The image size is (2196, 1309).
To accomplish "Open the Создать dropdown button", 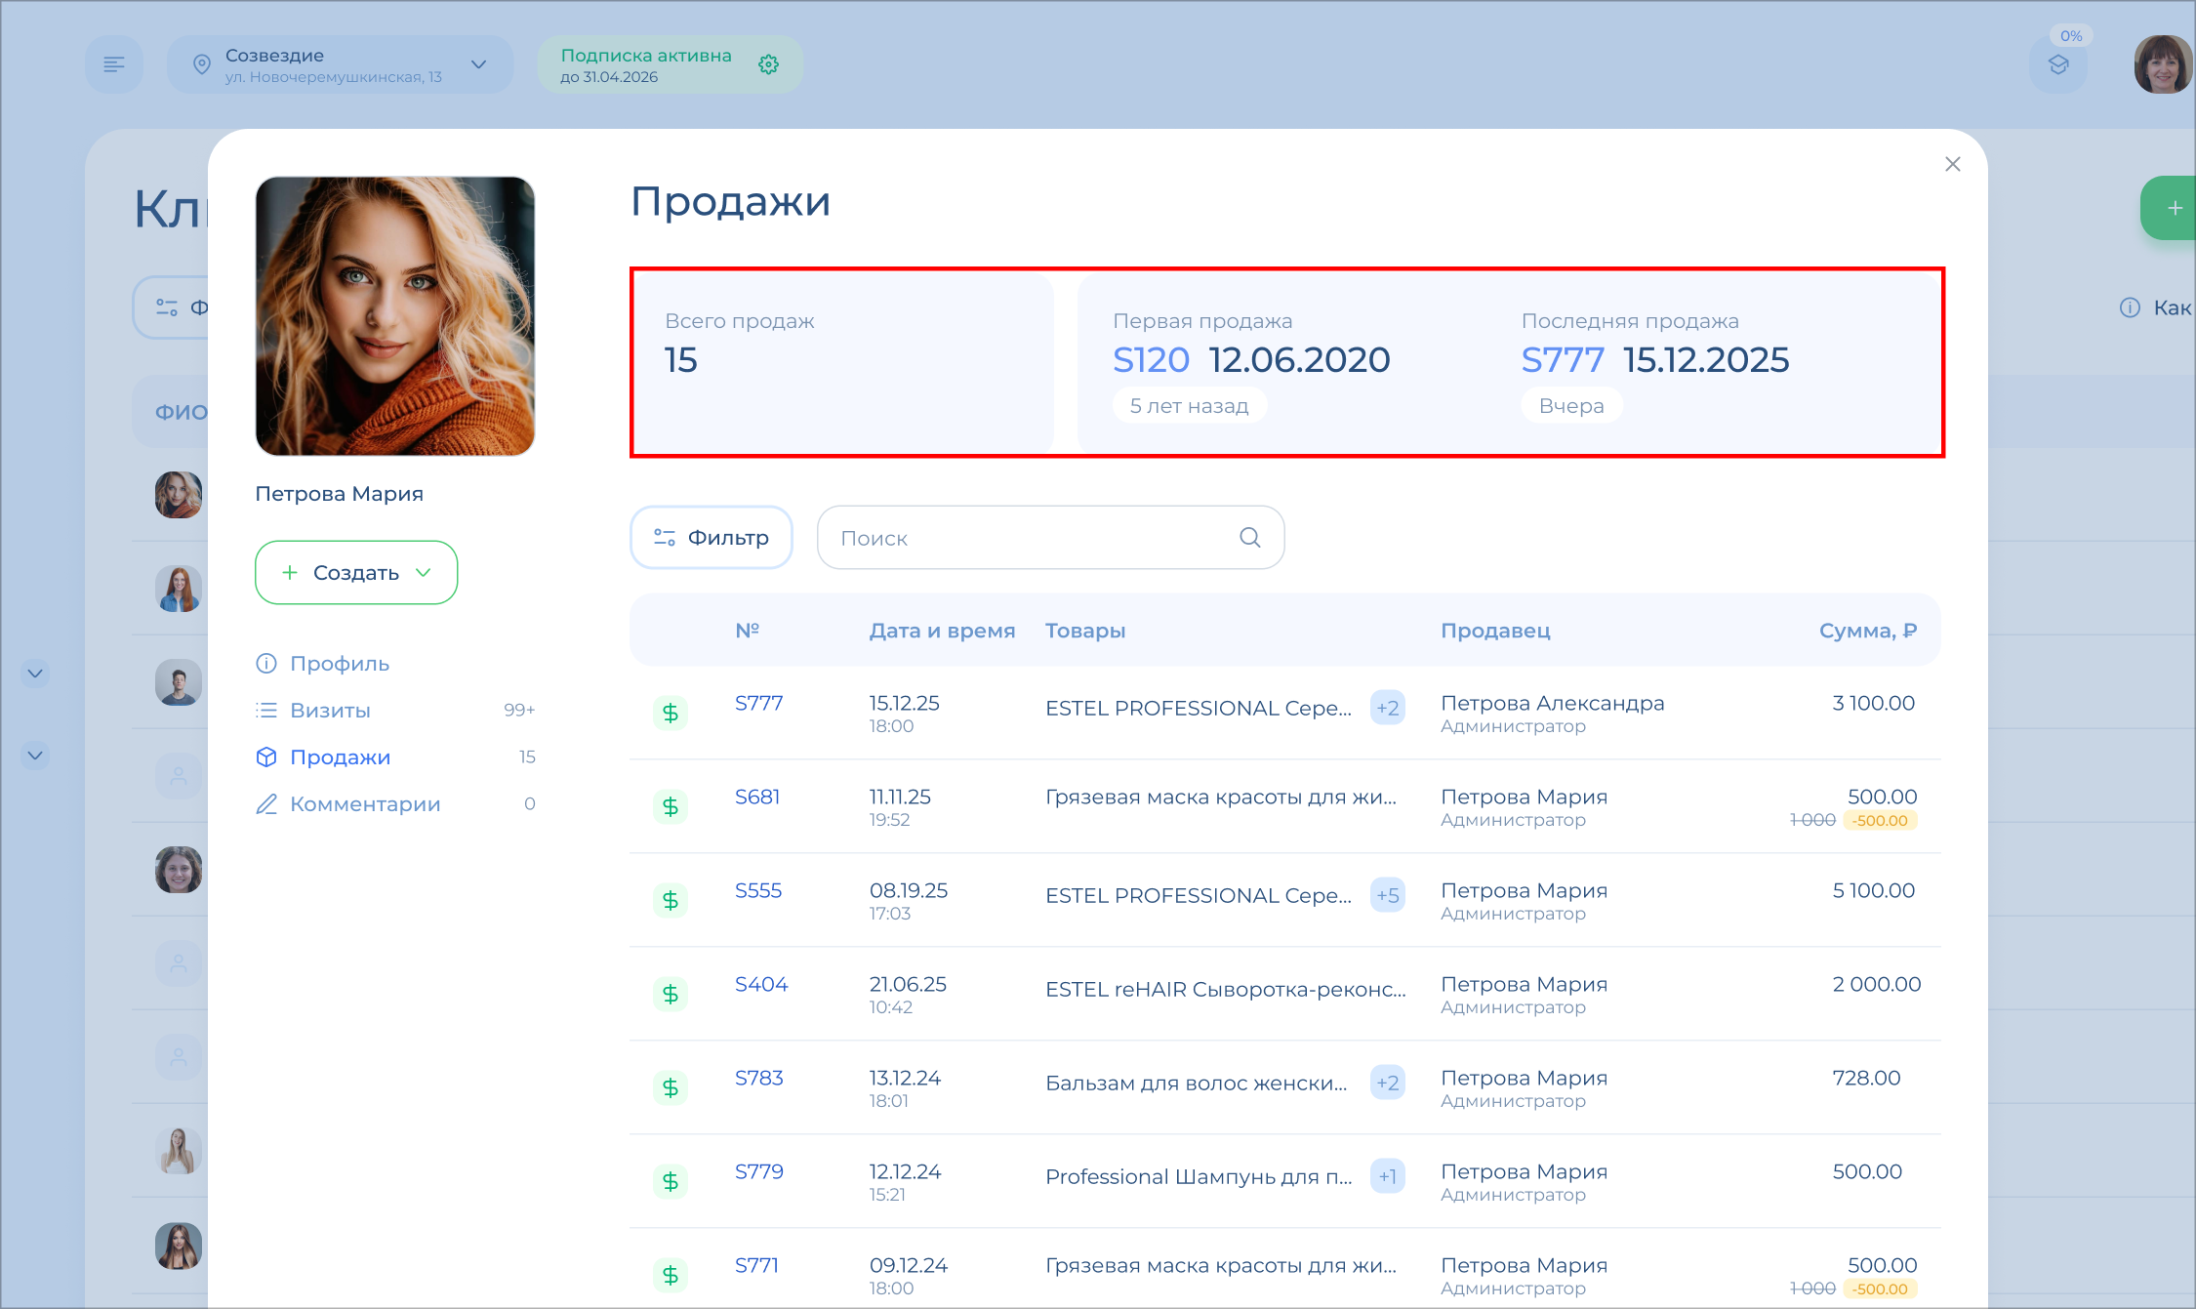I will 356,573.
